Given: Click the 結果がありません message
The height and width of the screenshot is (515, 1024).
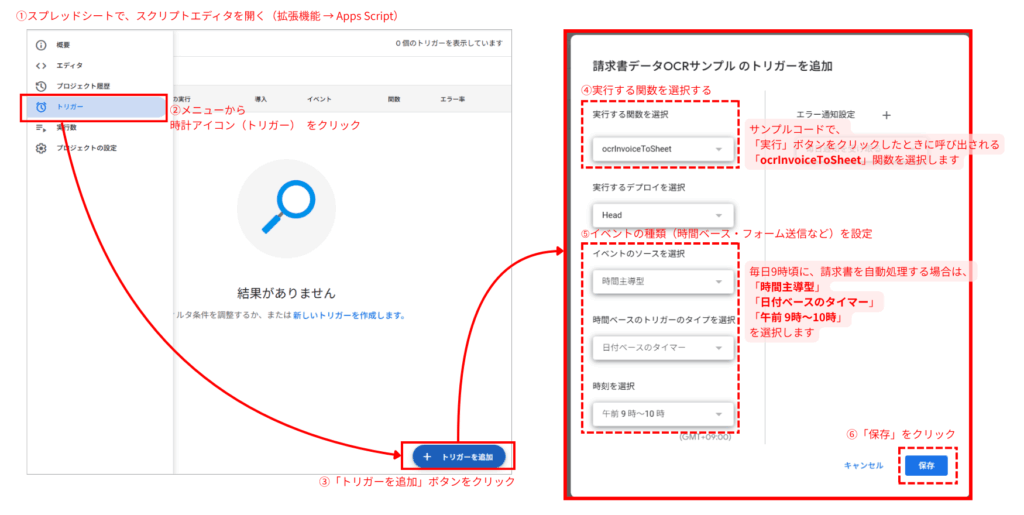Looking at the screenshot, I should pos(287,293).
